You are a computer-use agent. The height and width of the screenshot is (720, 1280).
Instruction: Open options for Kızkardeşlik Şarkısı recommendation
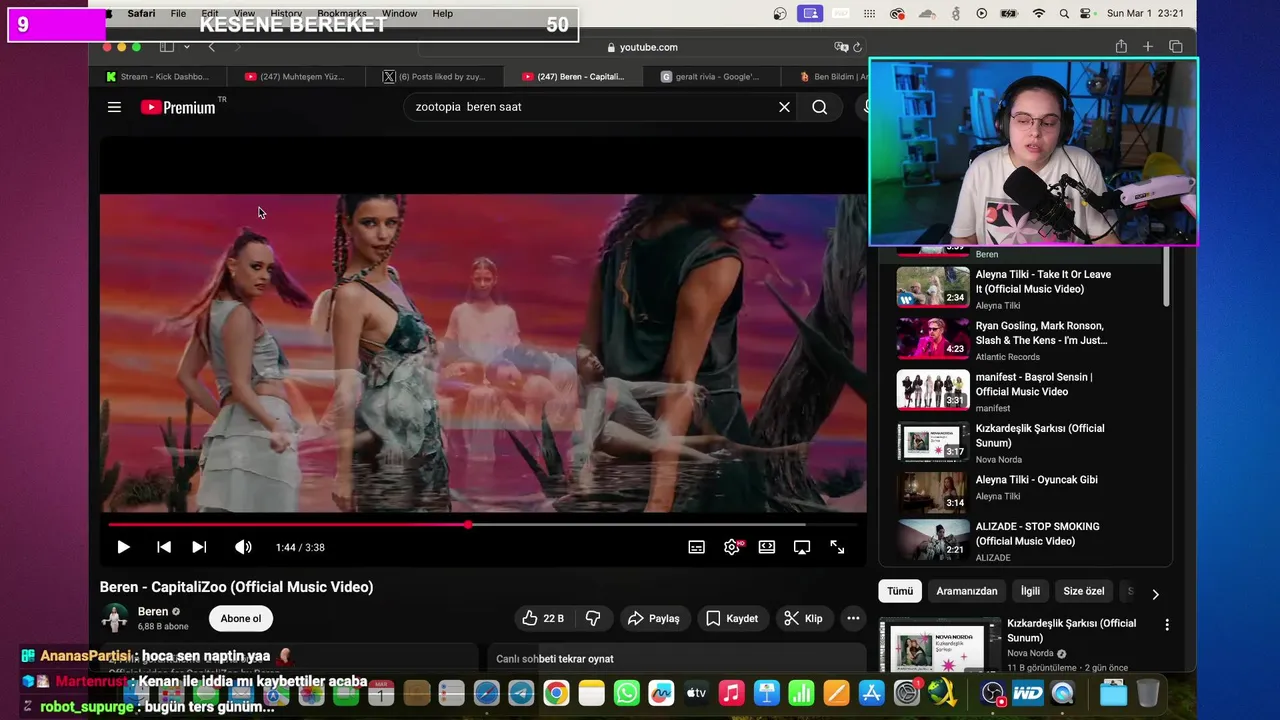[1166, 624]
